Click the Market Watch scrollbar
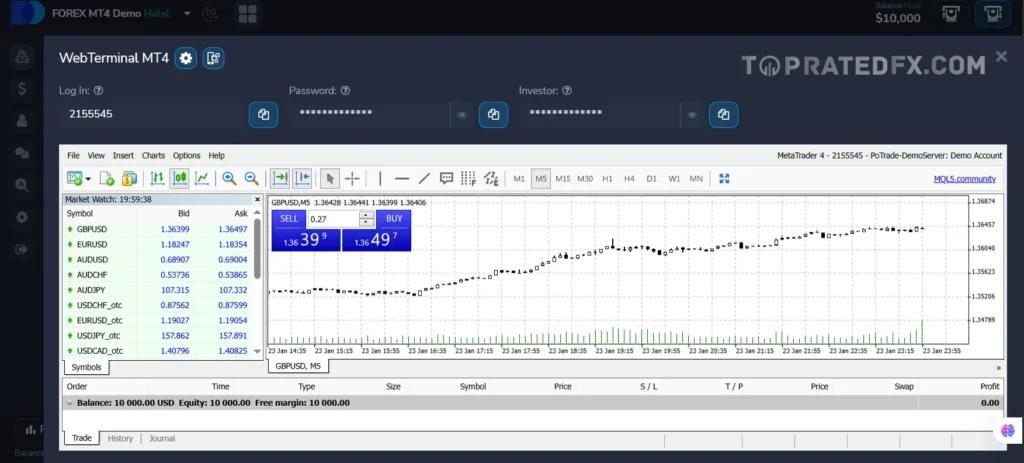Image resolution: width=1024 pixels, height=463 pixels. pos(258,250)
